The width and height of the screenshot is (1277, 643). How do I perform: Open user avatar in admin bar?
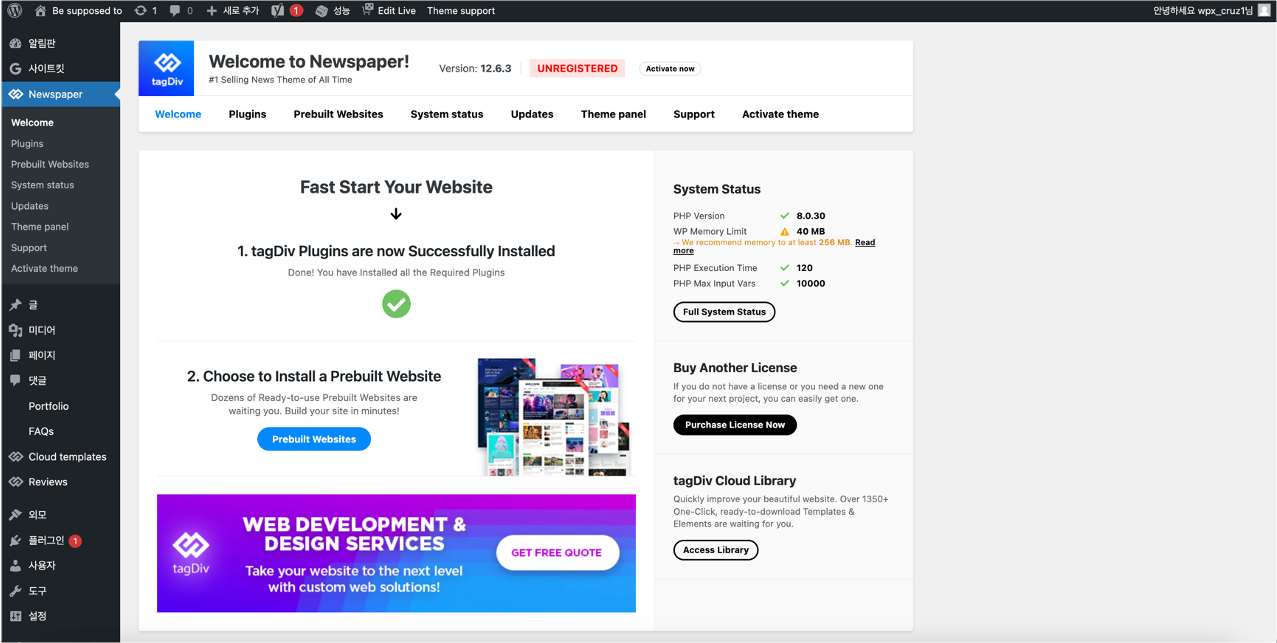pyautogui.click(x=1264, y=10)
